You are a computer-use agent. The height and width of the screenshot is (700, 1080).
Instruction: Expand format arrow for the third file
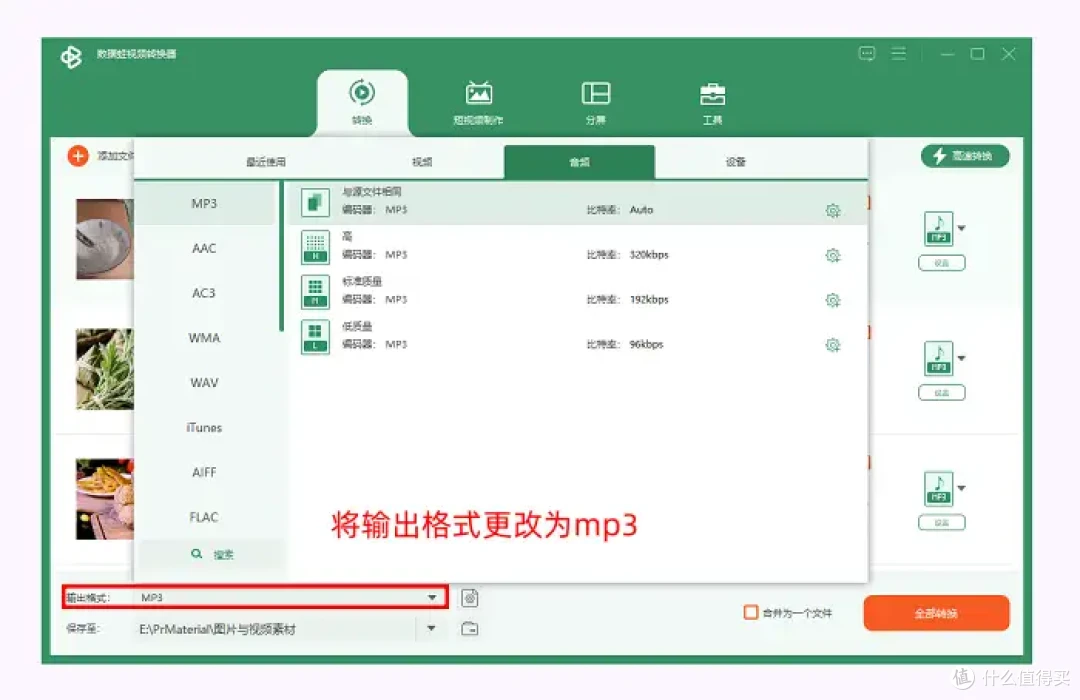click(x=962, y=488)
